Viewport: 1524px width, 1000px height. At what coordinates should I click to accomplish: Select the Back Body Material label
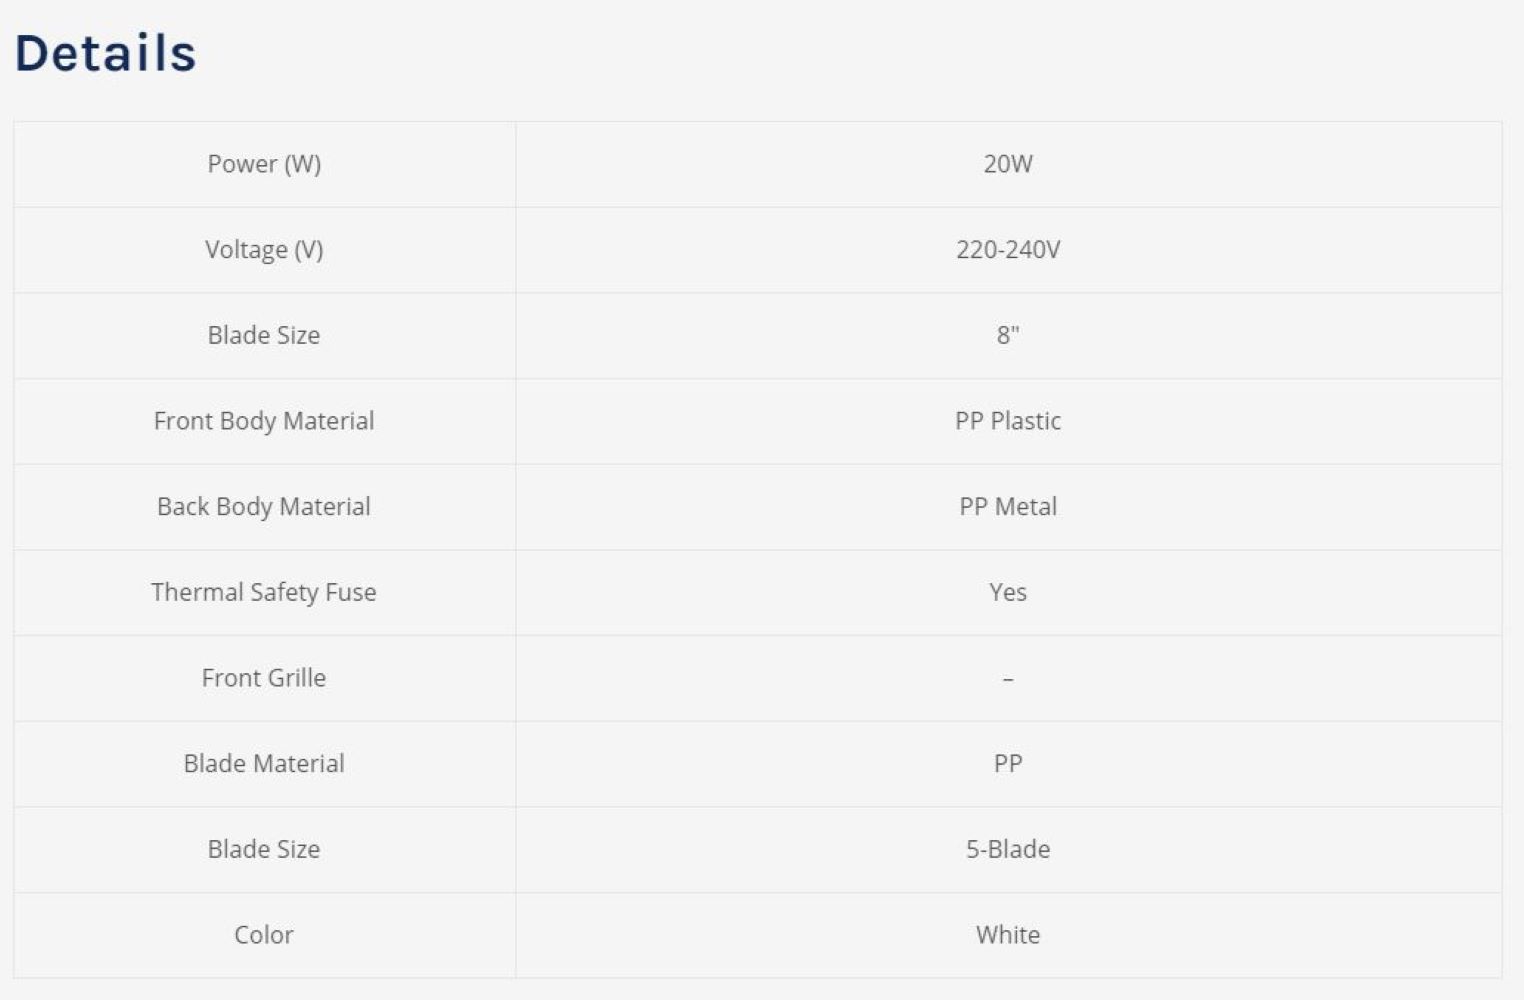point(264,507)
